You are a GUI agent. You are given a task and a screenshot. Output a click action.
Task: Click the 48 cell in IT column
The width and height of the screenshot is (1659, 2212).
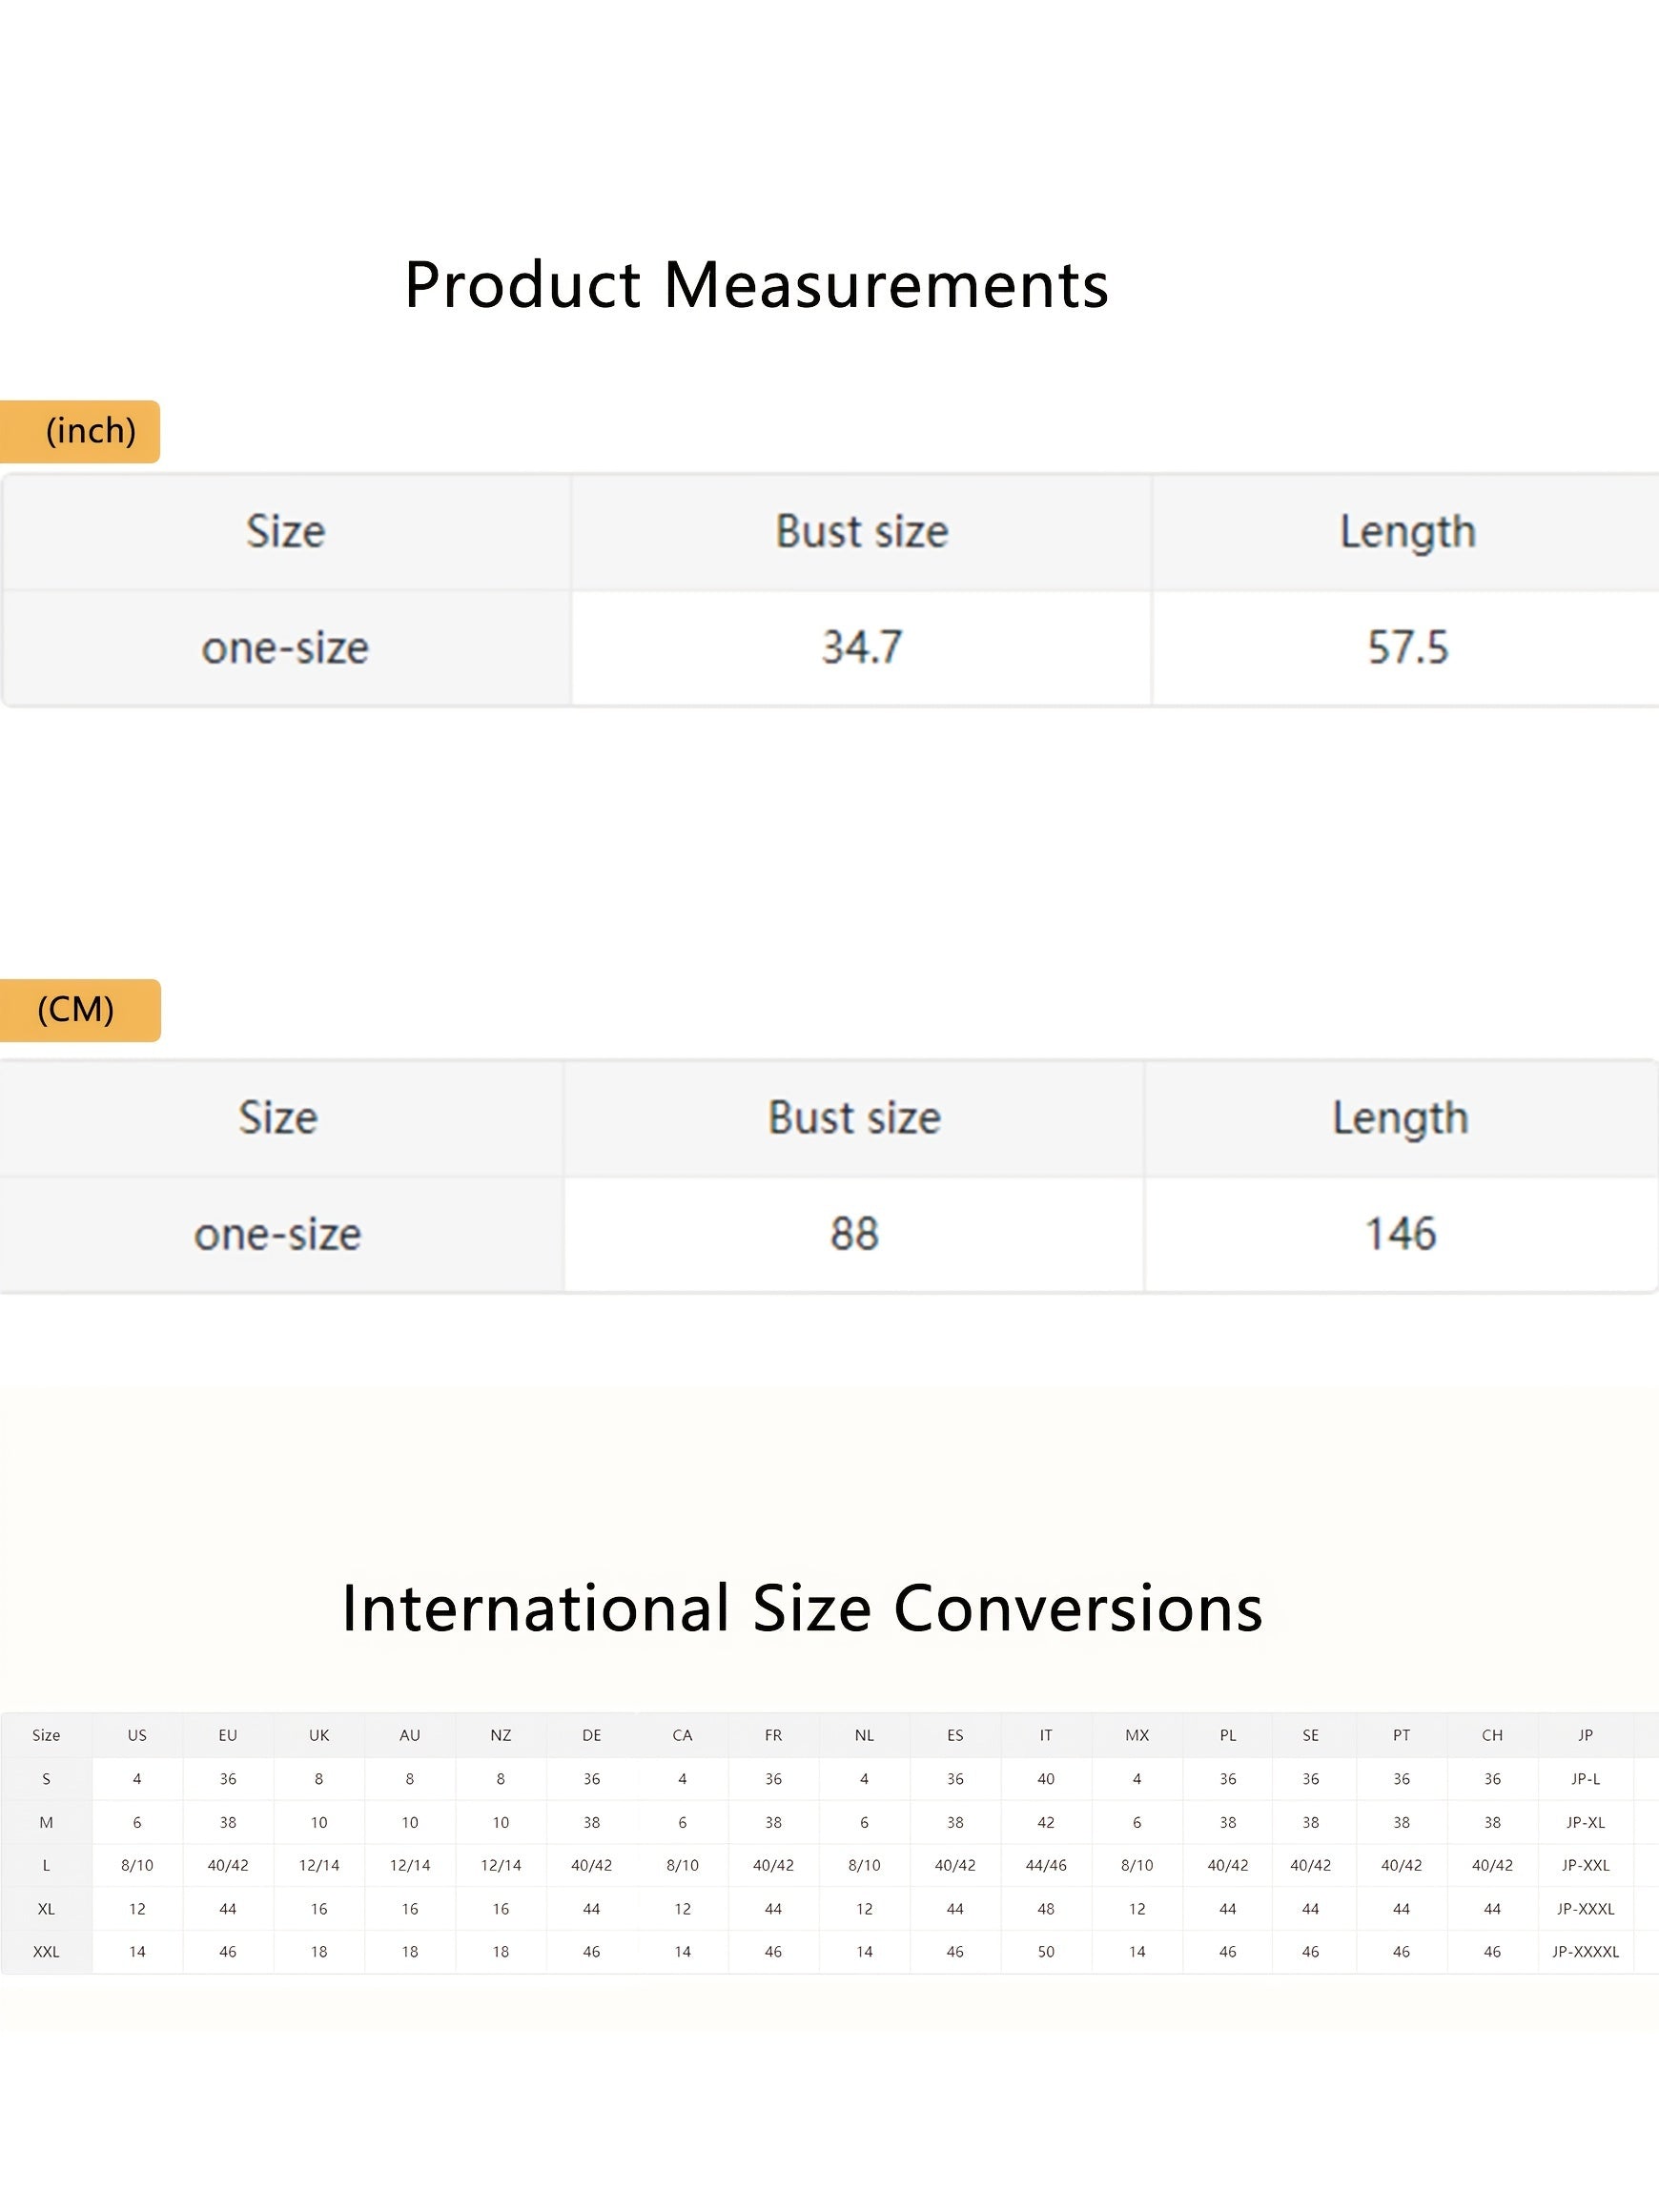coord(1046,1909)
